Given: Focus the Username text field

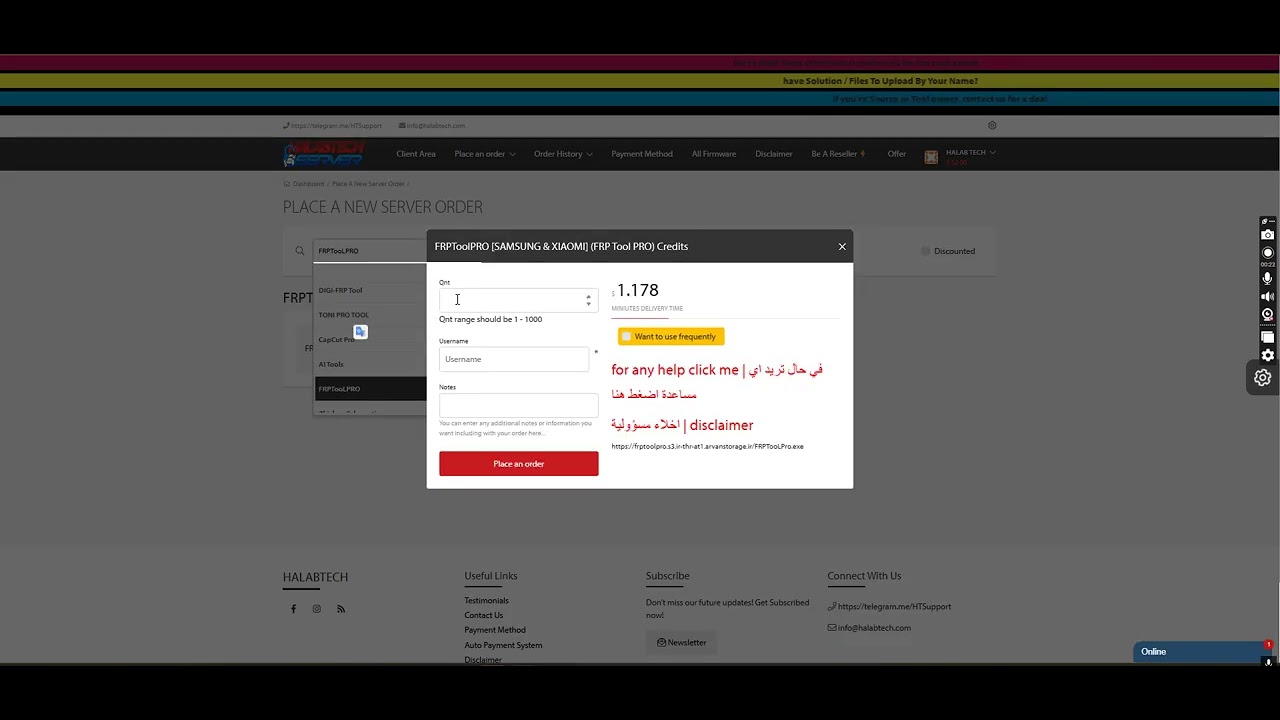Looking at the screenshot, I should (x=514, y=359).
